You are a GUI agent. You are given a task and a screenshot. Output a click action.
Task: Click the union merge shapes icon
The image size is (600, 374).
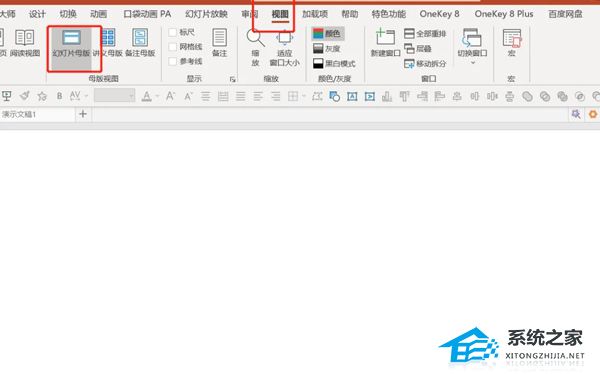tap(527, 96)
